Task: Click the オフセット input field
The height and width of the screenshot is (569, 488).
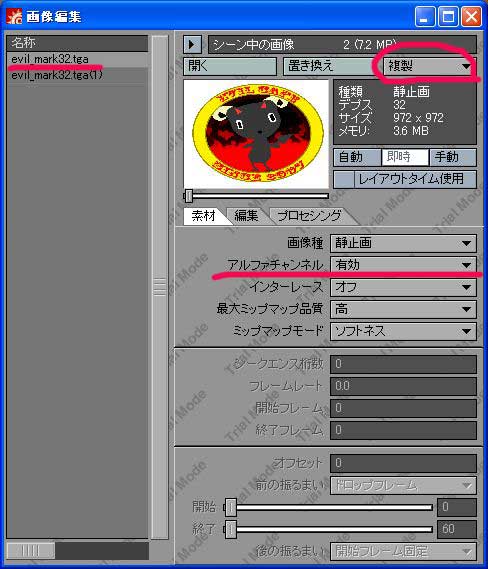Action: 403,463
